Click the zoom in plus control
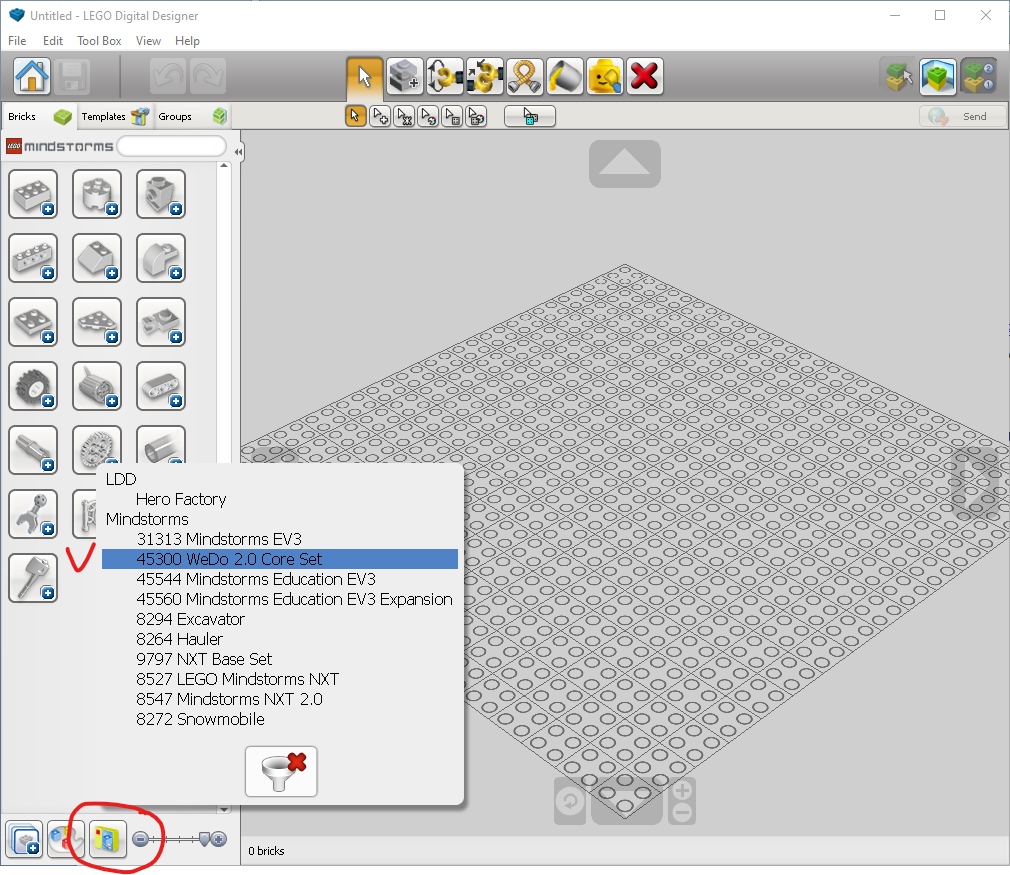 point(683,790)
